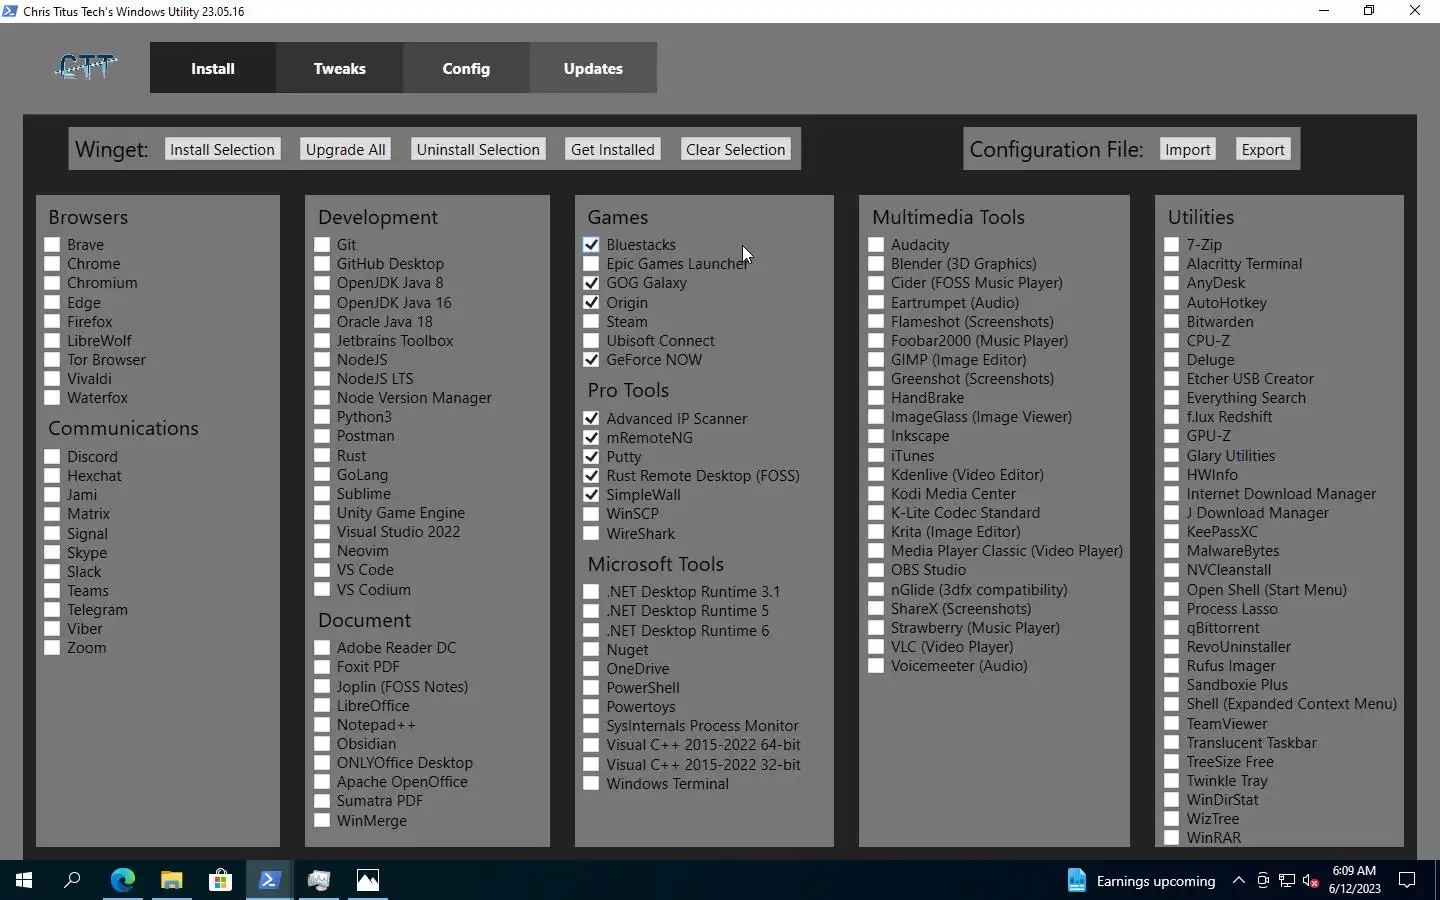The width and height of the screenshot is (1440, 900).
Task: Check the Steam checkbox
Action: coord(591,322)
